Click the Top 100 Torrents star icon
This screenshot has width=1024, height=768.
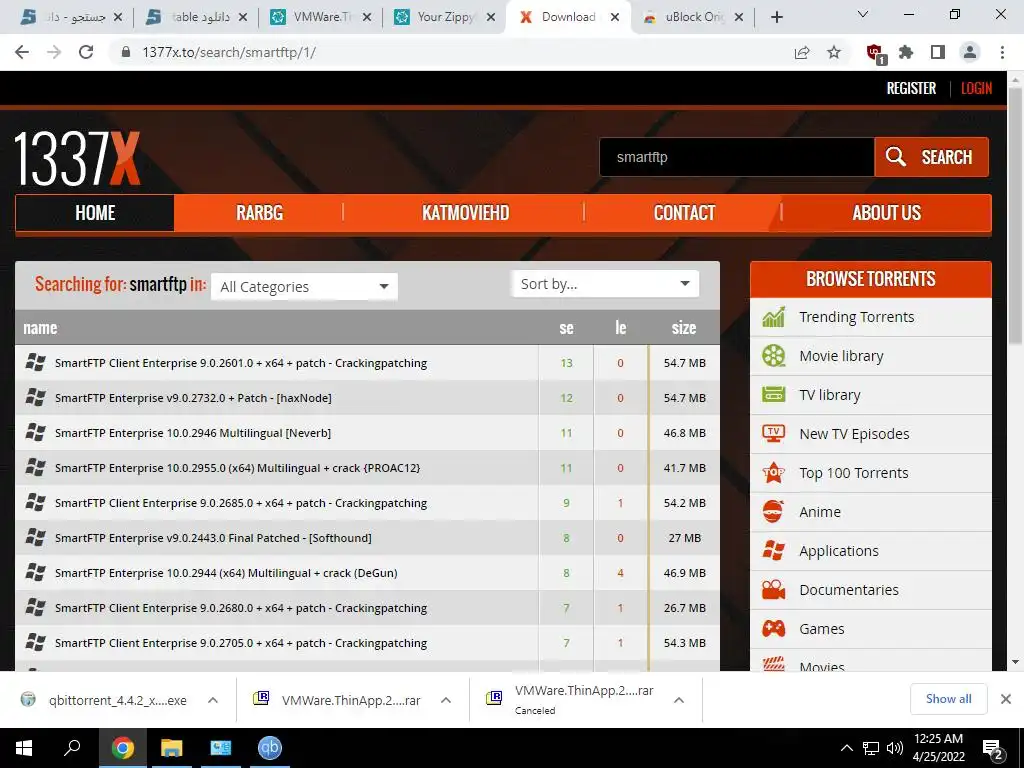[773, 472]
